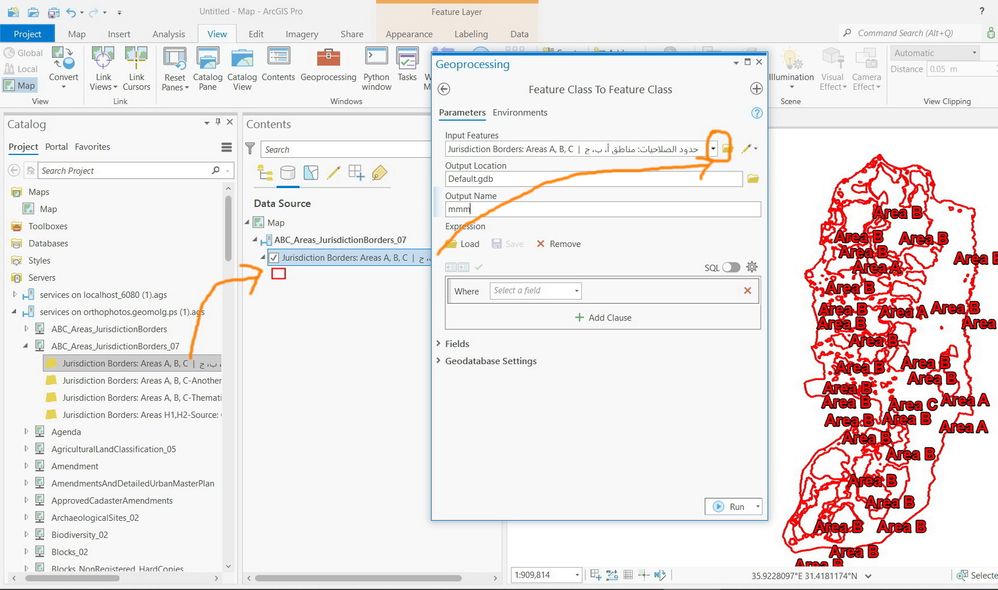
Task: Select List By Editing pencil icon
Action: pos(334,173)
